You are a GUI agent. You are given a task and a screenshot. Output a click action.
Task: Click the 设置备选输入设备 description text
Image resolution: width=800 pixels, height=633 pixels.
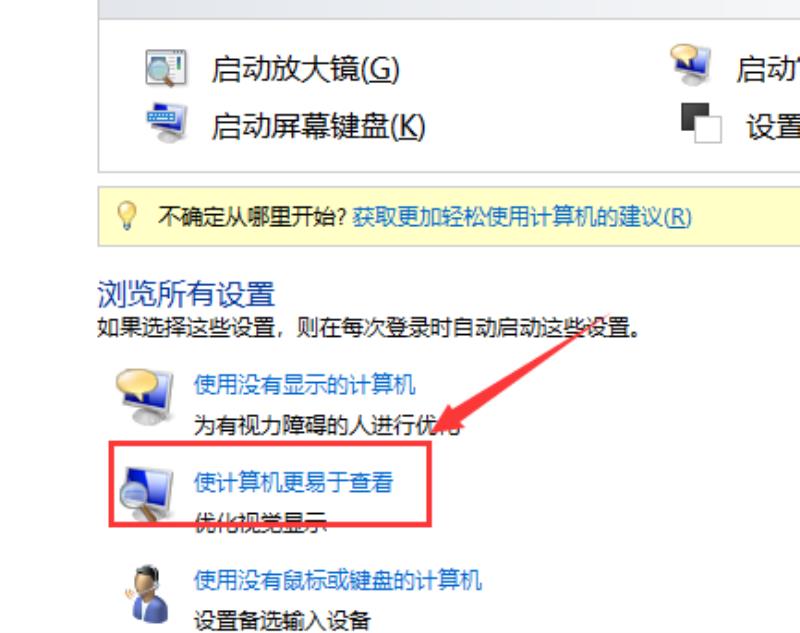282,620
